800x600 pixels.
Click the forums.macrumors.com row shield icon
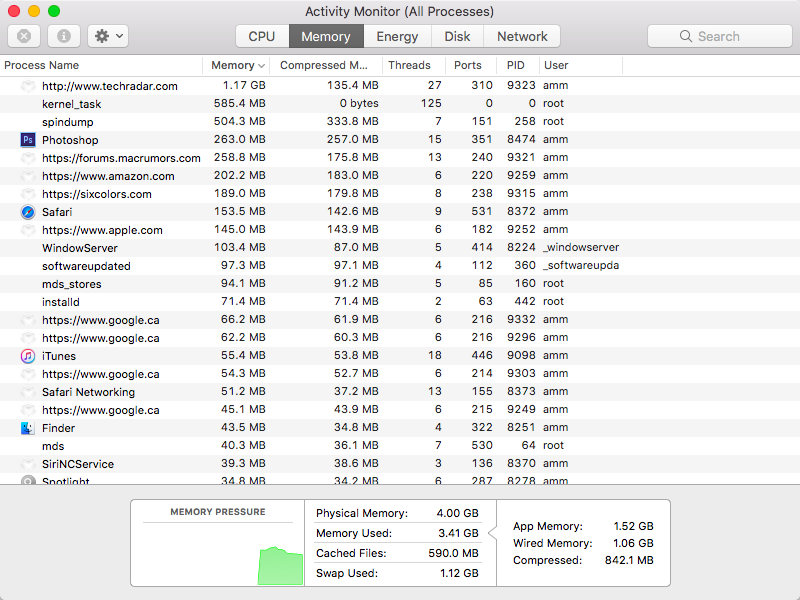point(28,158)
